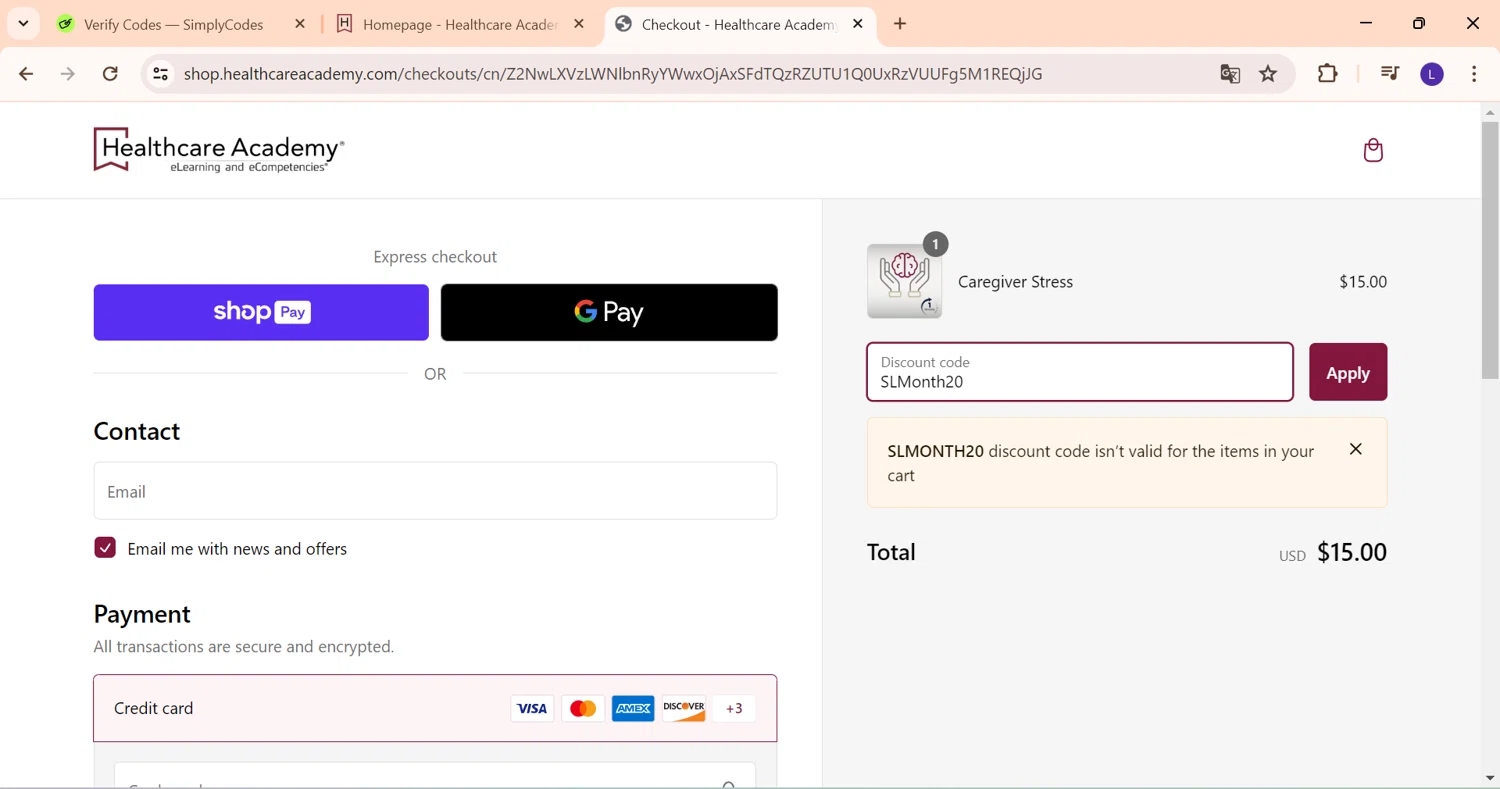Screen dimensions: 1500x789
Task: View site information icon in address bar
Action: tap(160, 74)
